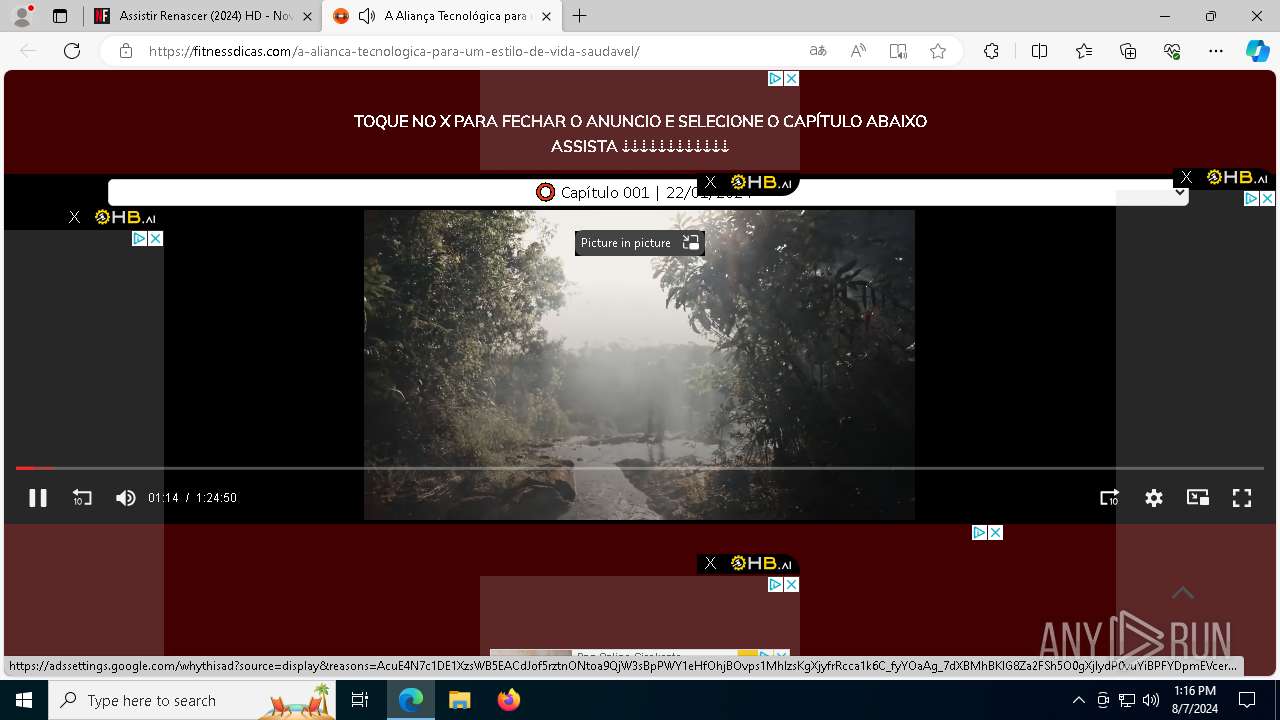The width and height of the screenshot is (1280, 720).
Task: Close the HB.AI ad above the dropdown
Action: click(x=710, y=182)
